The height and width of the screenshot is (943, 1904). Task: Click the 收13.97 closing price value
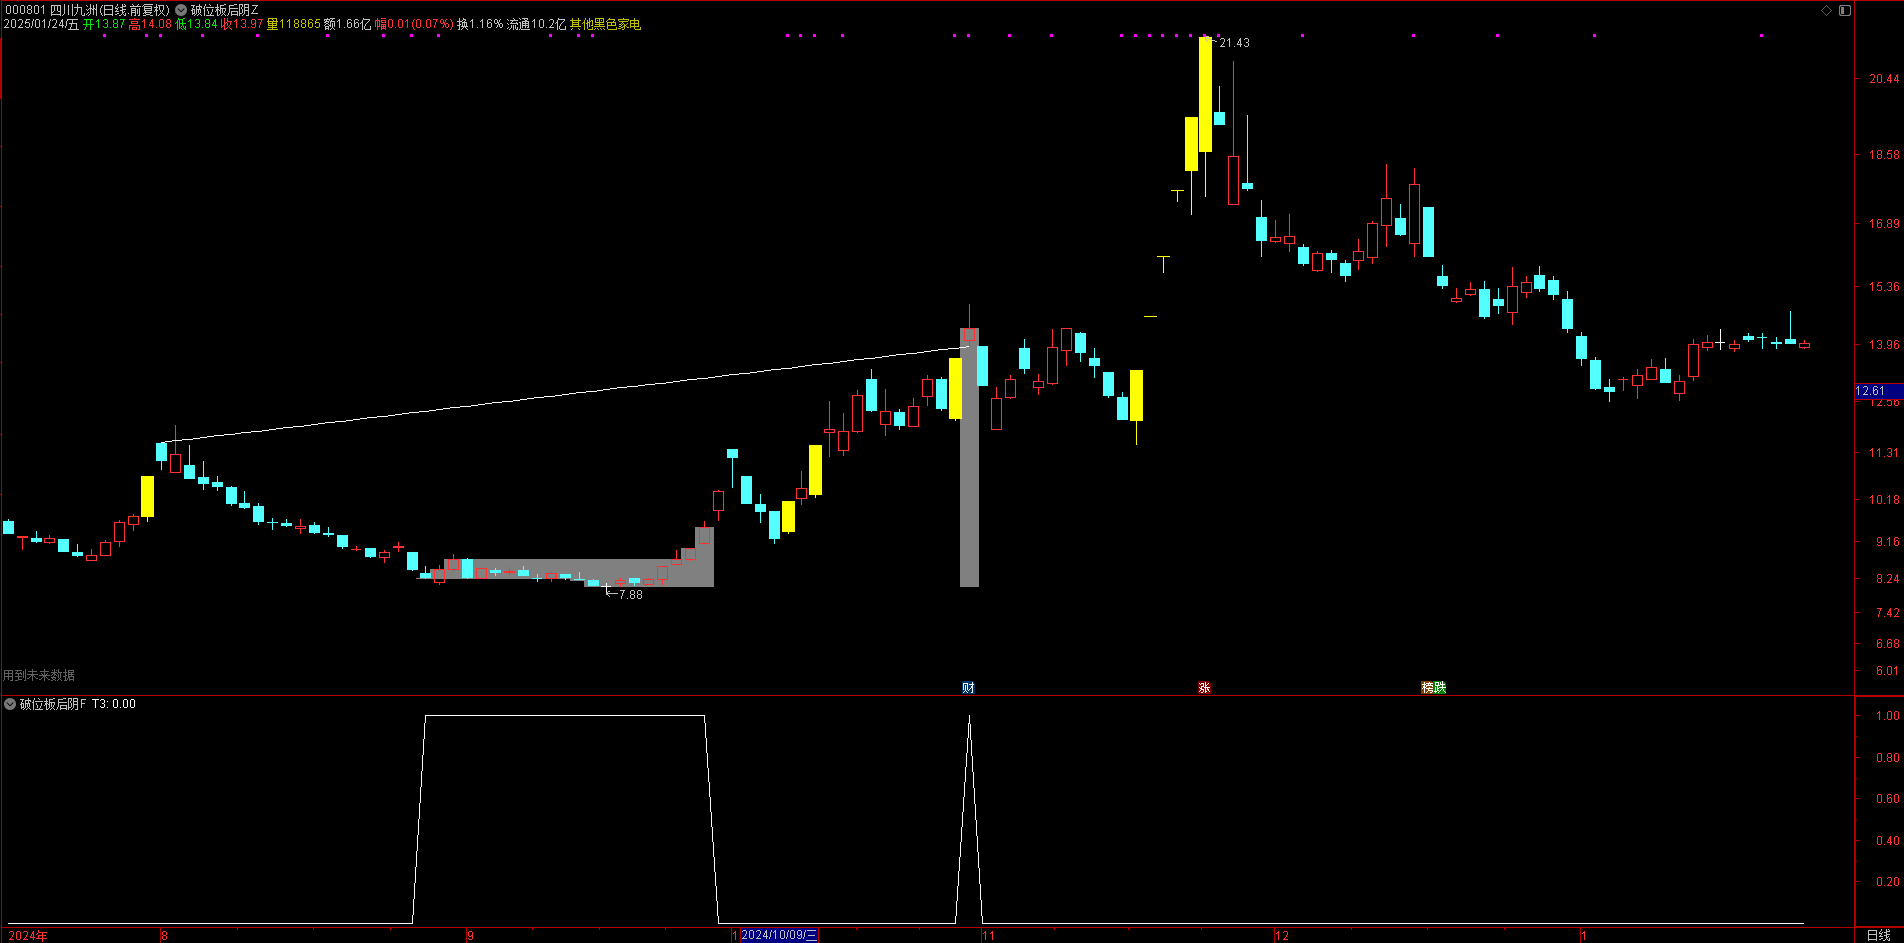242,24
